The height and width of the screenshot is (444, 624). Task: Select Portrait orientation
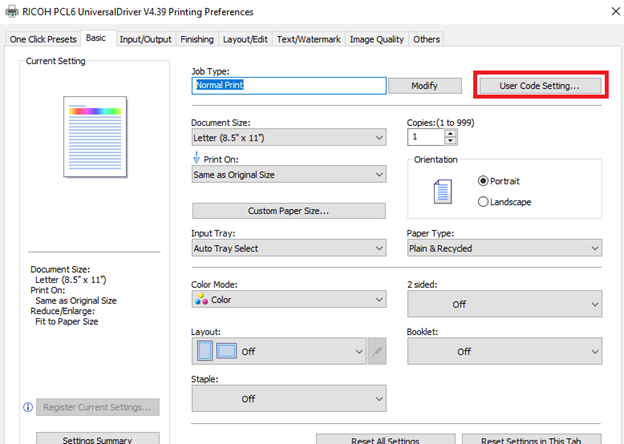coord(499,181)
